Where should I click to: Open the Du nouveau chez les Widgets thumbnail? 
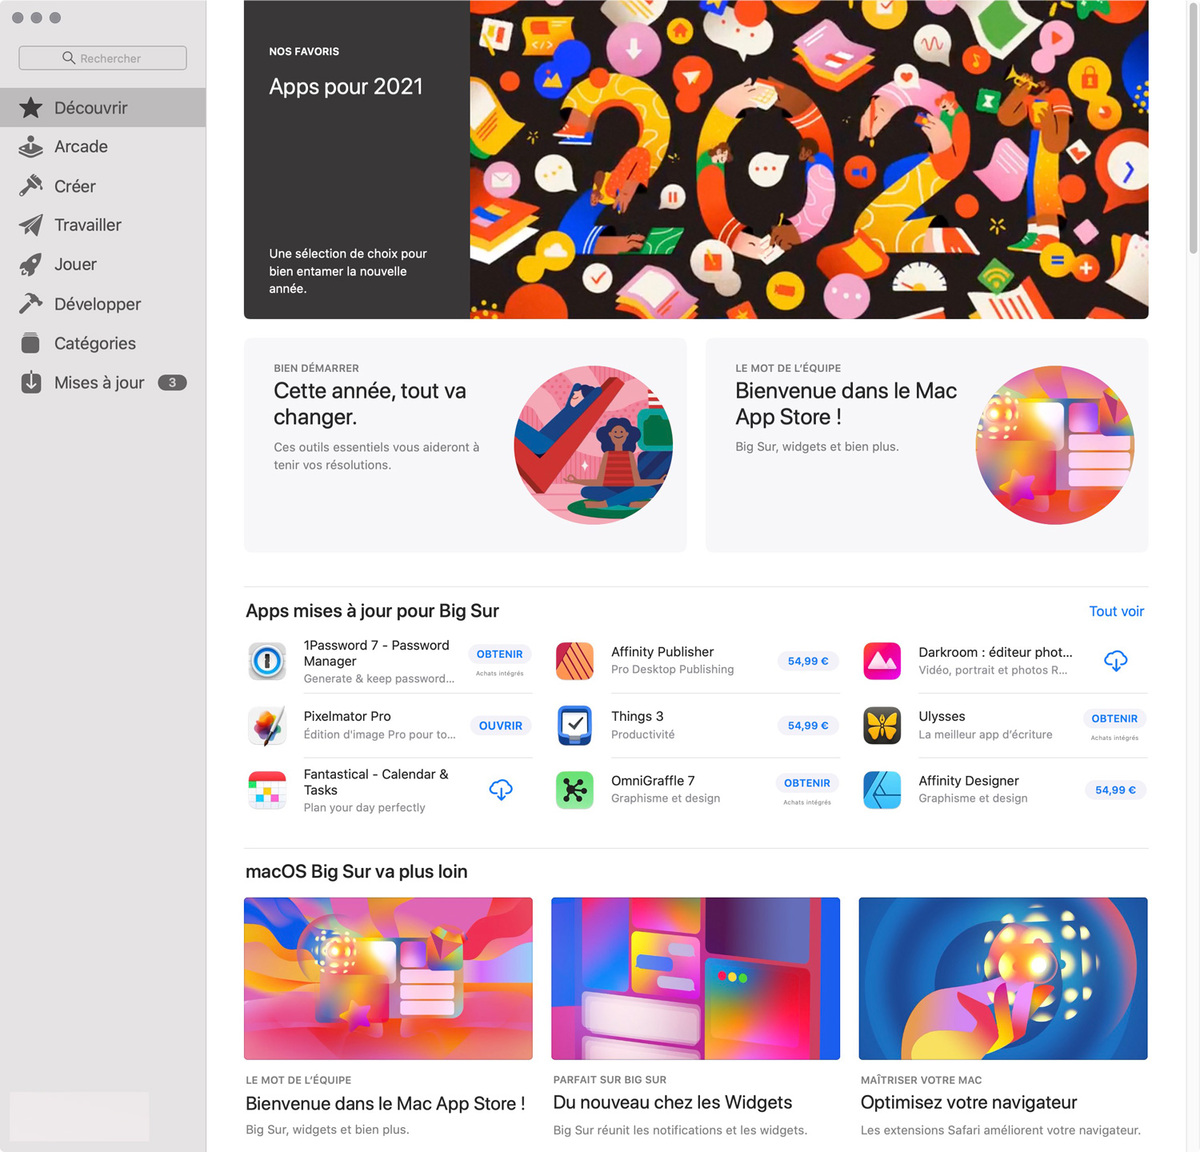pos(696,978)
